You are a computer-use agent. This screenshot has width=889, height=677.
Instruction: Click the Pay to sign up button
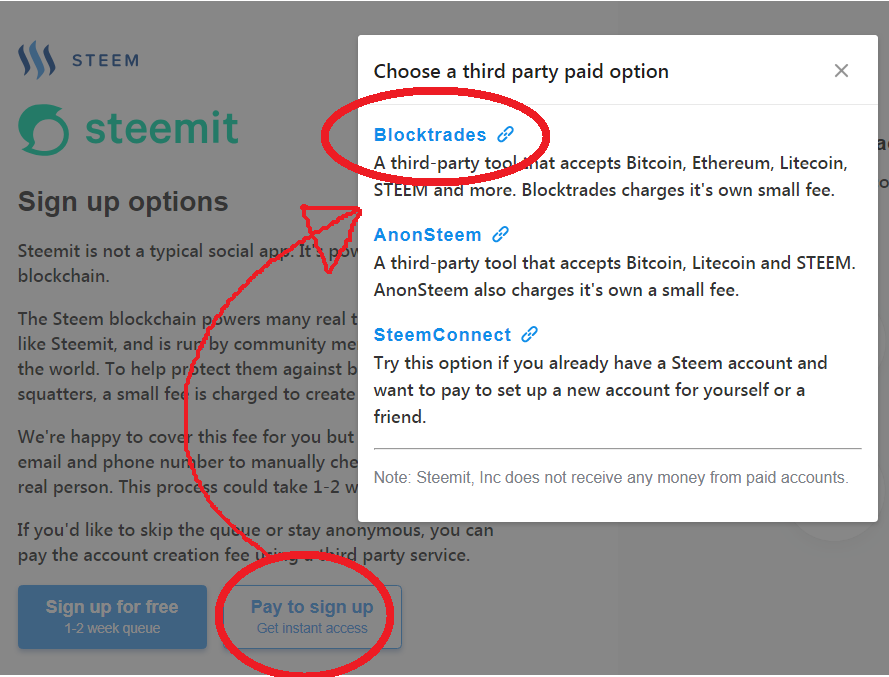(x=312, y=617)
